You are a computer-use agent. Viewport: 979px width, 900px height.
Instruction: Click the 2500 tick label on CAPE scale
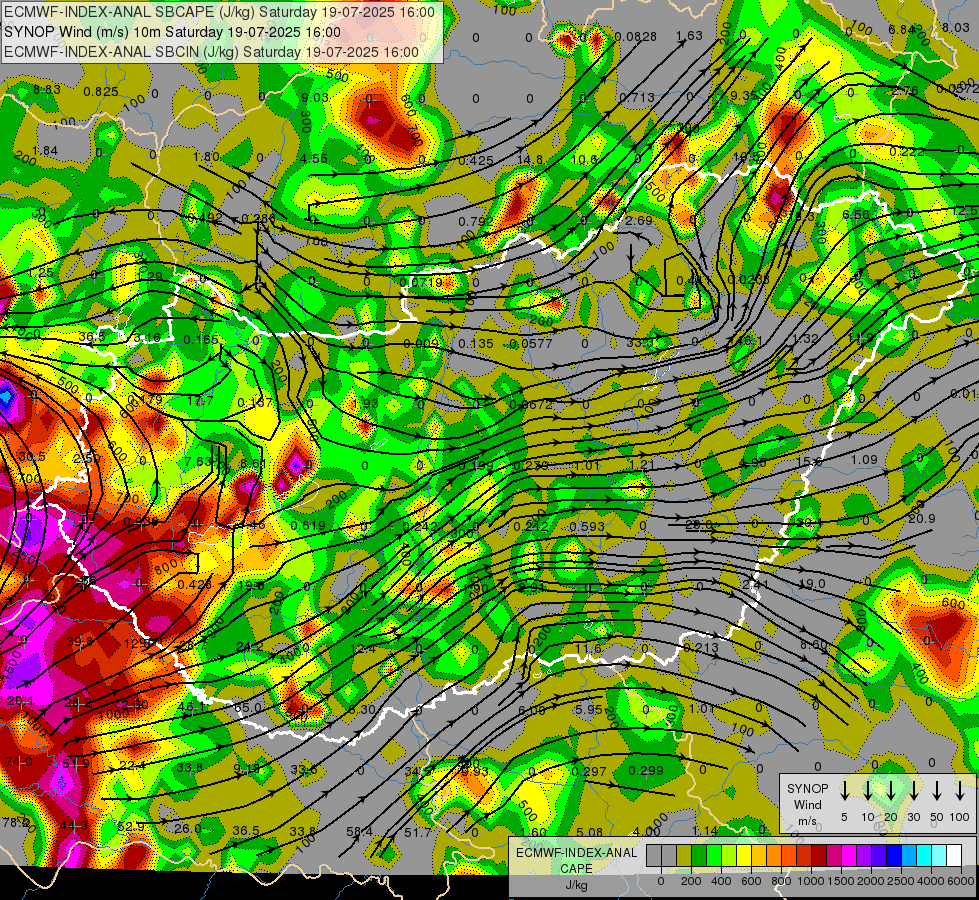tap(902, 881)
